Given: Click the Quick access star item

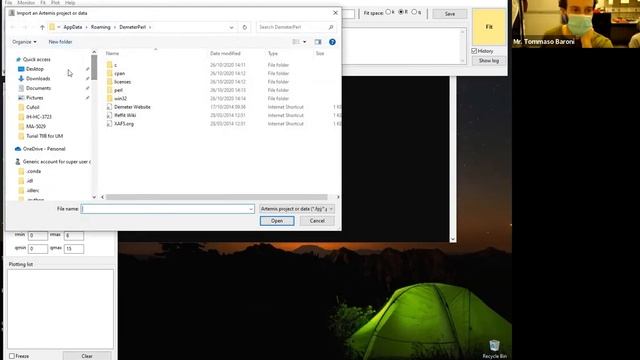Looking at the screenshot, I should click(36, 60).
